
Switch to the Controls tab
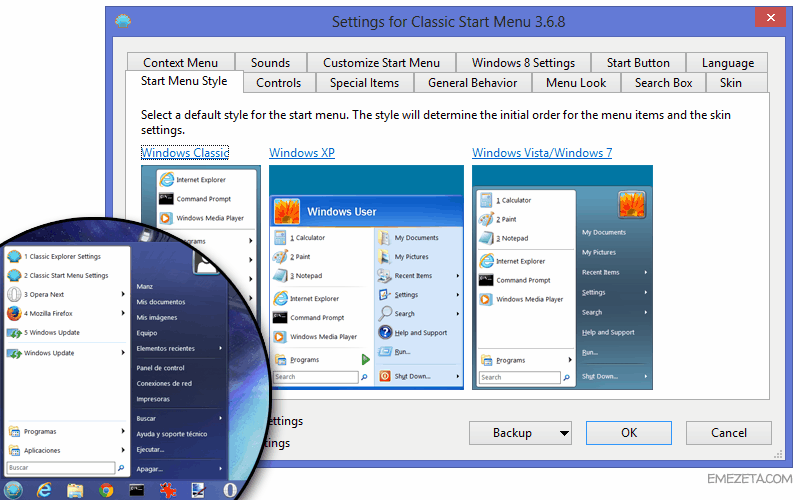(x=279, y=83)
